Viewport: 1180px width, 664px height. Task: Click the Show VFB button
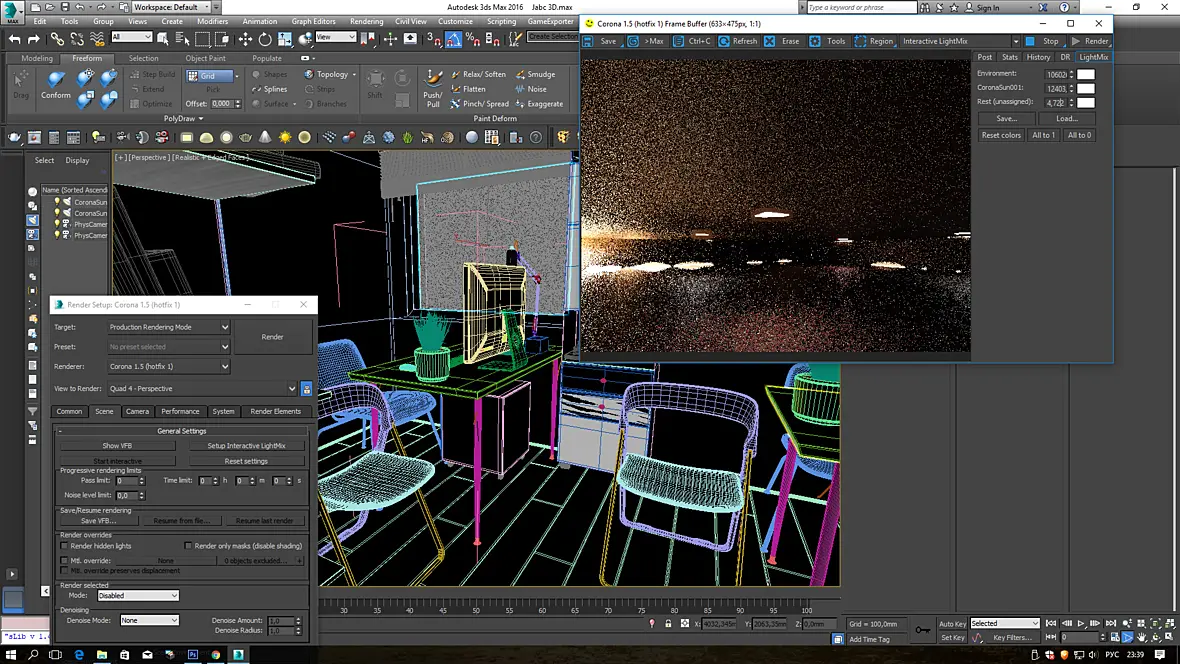pyautogui.click(x=117, y=446)
